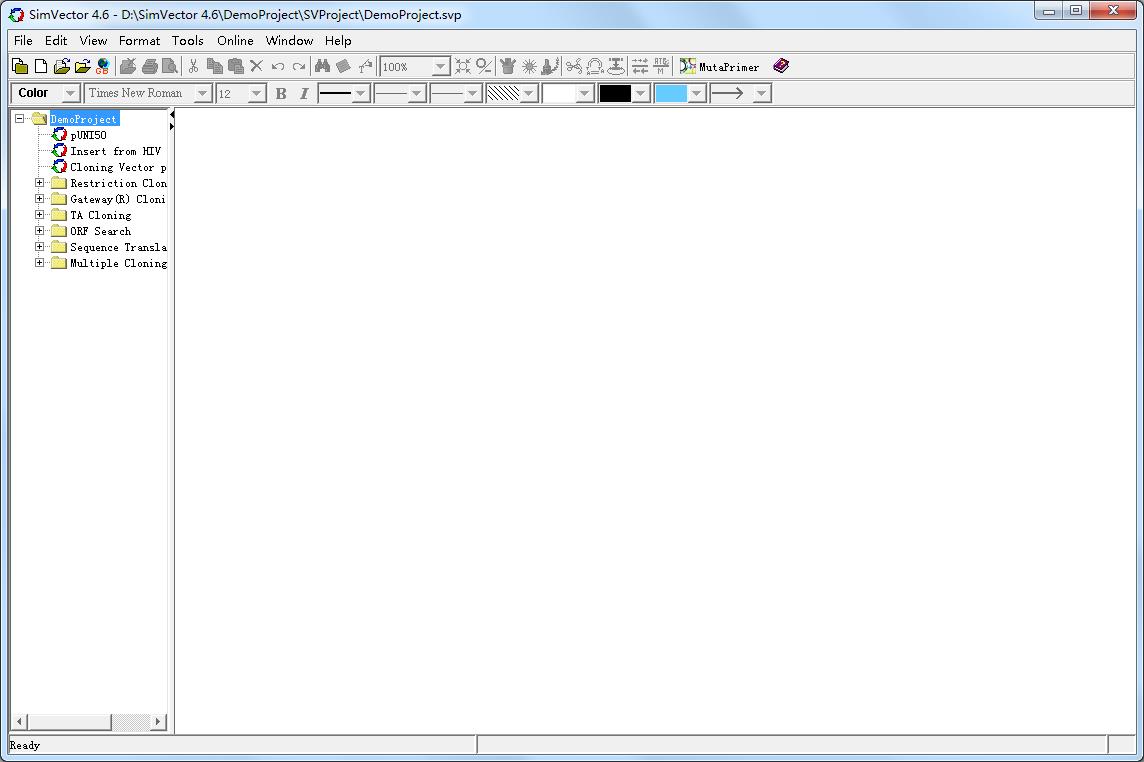The height and width of the screenshot is (762, 1144).
Task: Click the font size input box
Action: (x=232, y=93)
